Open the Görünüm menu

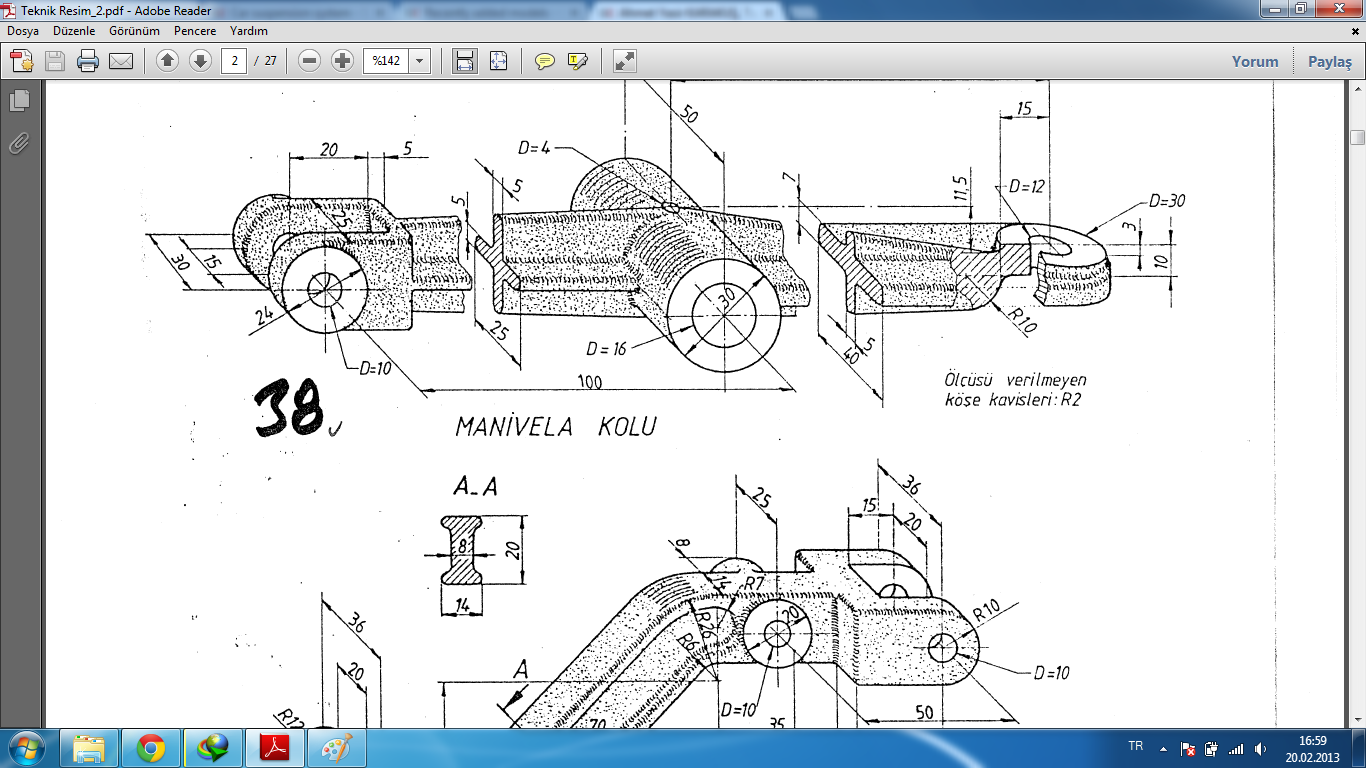tap(135, 31)
